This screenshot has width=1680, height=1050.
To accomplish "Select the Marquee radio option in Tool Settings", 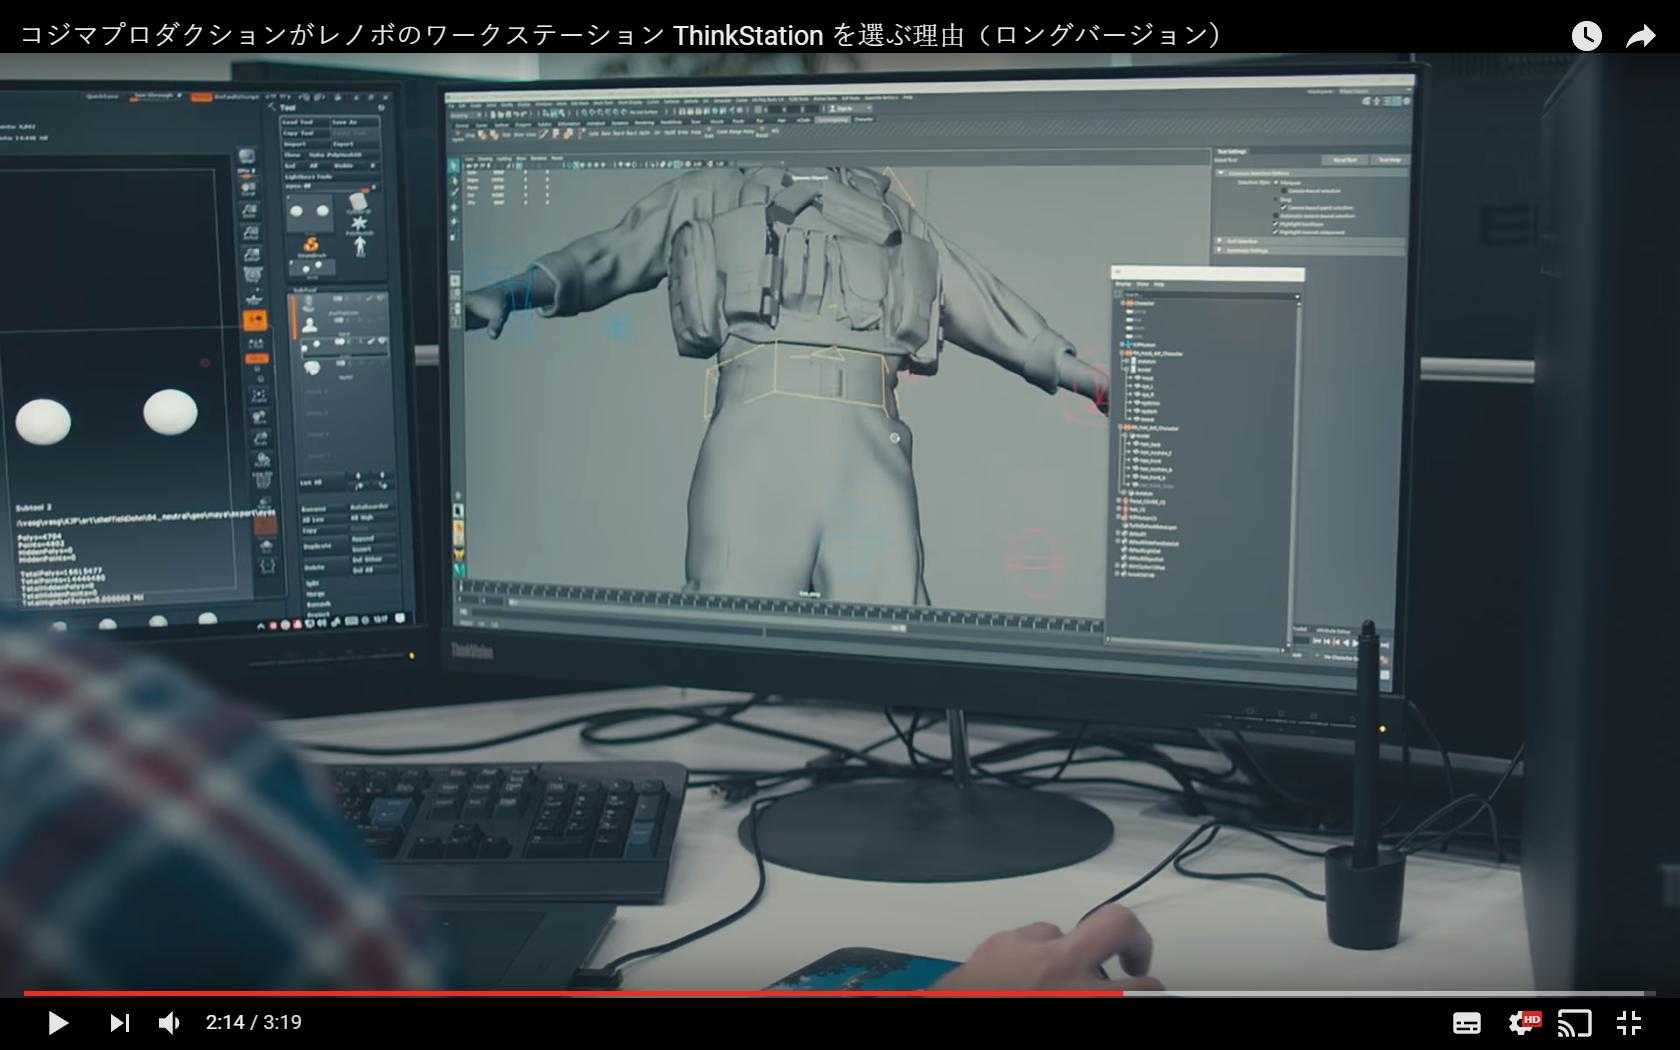I will point(1276,182).
